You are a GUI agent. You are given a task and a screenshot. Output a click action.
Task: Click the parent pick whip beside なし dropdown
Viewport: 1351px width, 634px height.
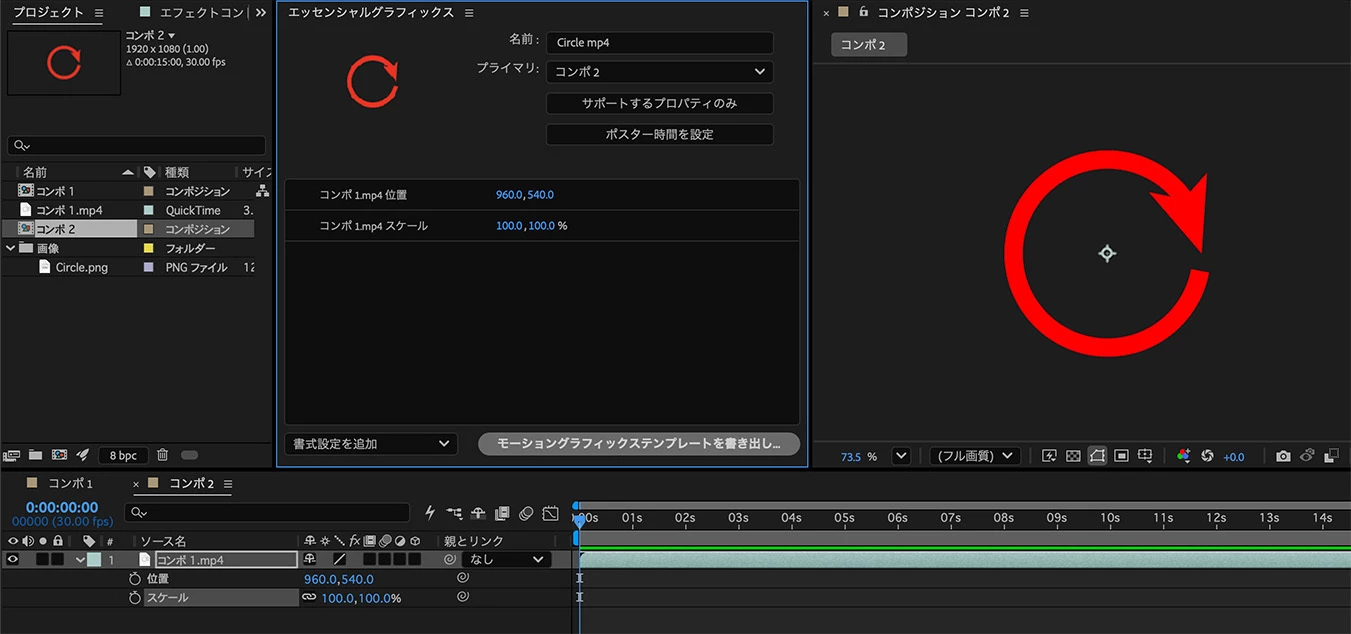click(x=451, y=559)
